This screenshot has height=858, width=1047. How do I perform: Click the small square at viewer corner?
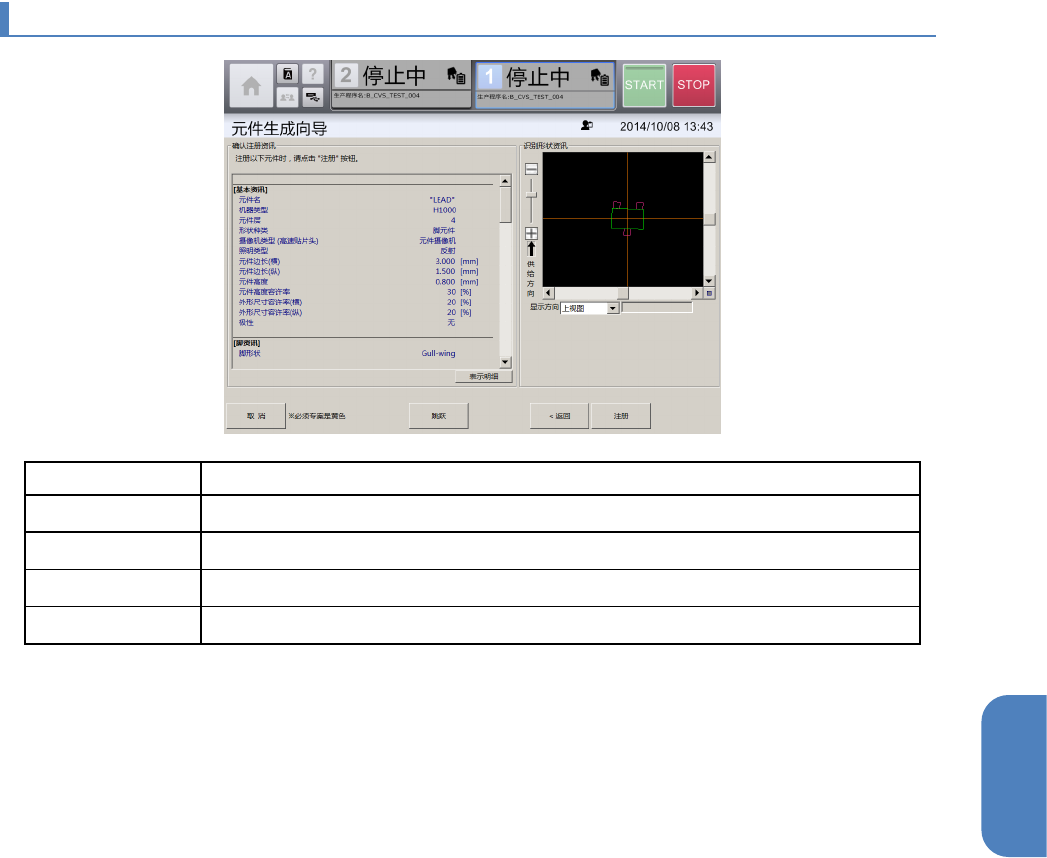click(x=709, y=293)
